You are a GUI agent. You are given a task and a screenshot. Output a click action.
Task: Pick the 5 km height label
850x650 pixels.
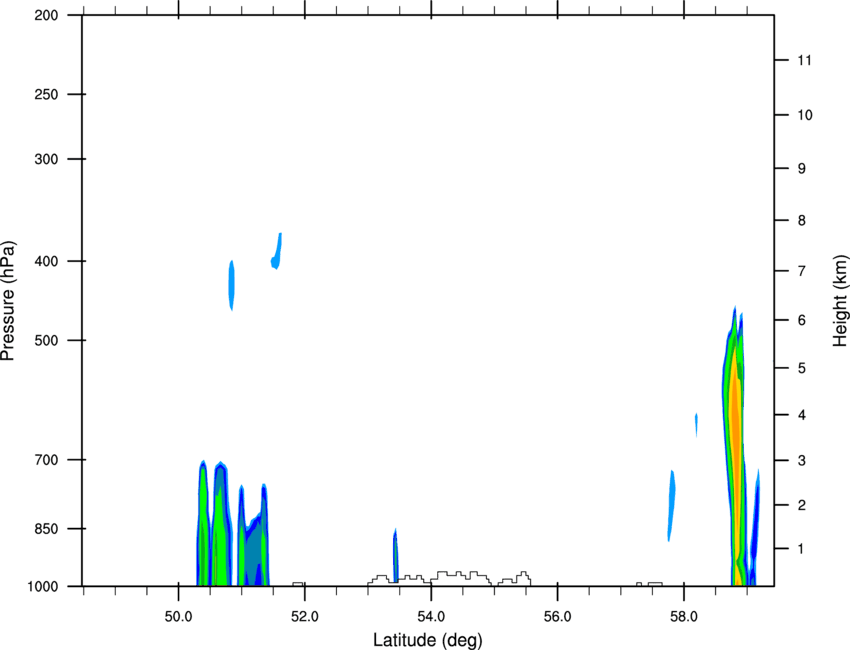[802, 368]
